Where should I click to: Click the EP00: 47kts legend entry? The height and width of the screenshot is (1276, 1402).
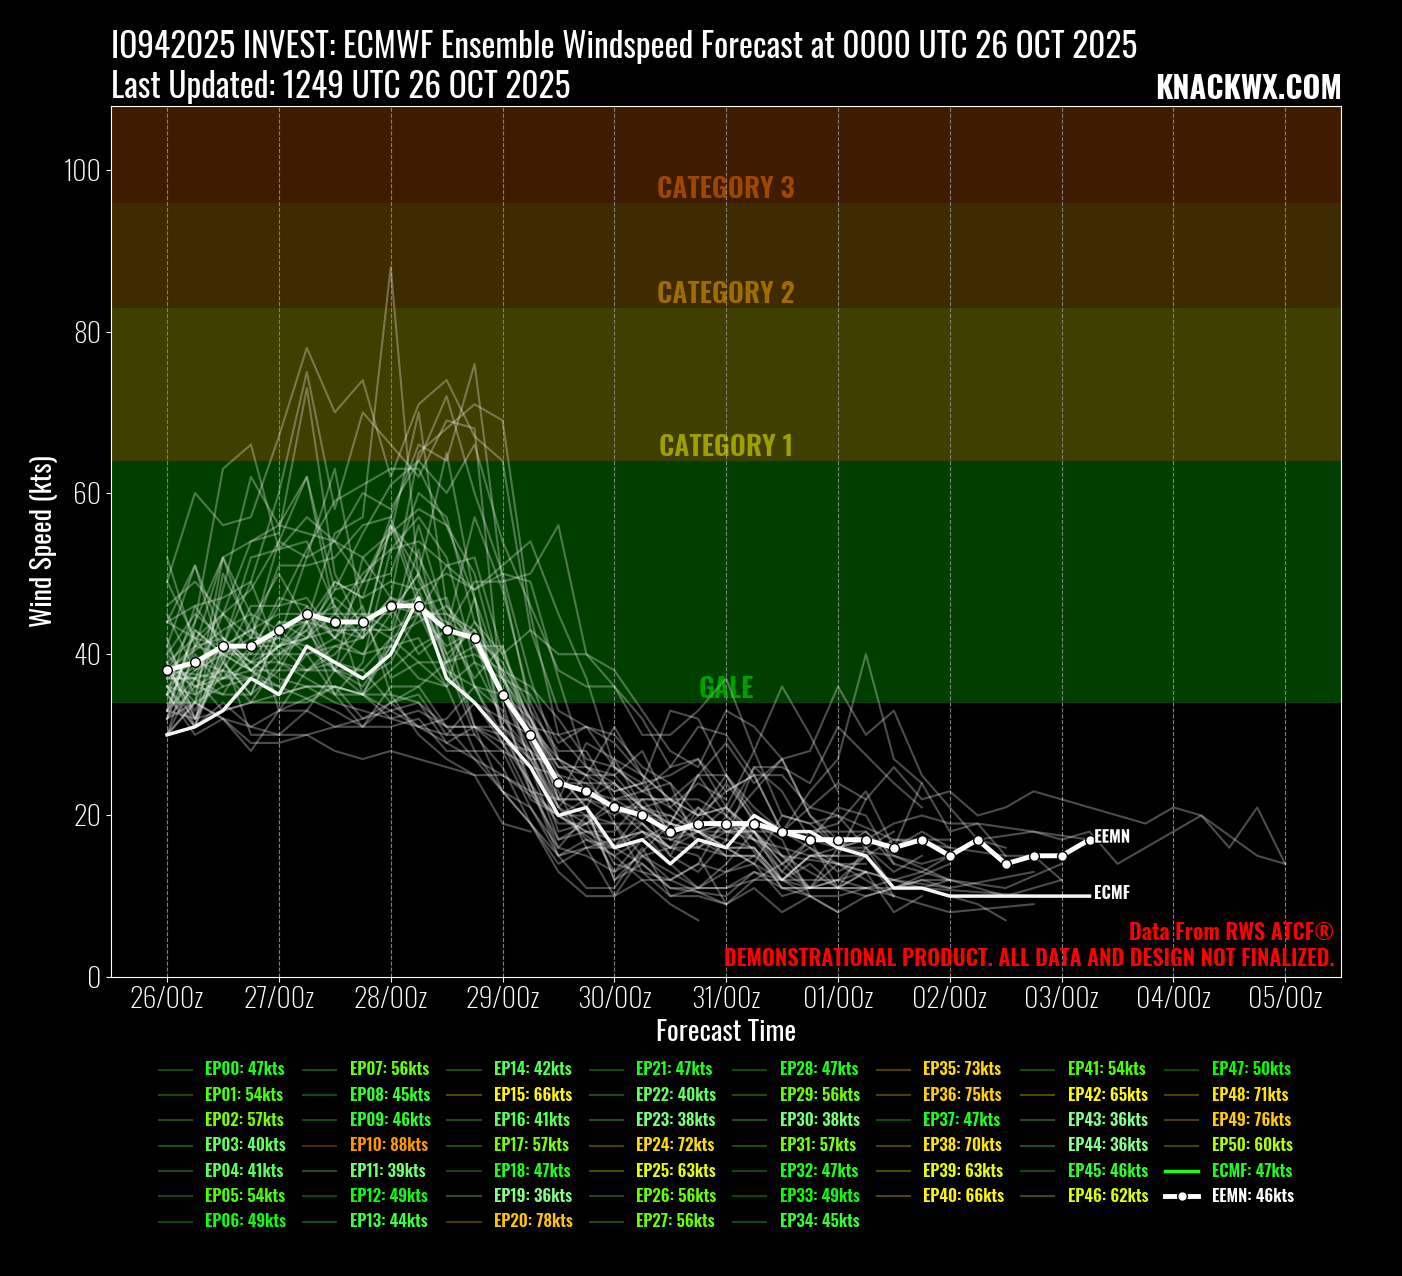pyautogui.click(x=244, y=1069)
